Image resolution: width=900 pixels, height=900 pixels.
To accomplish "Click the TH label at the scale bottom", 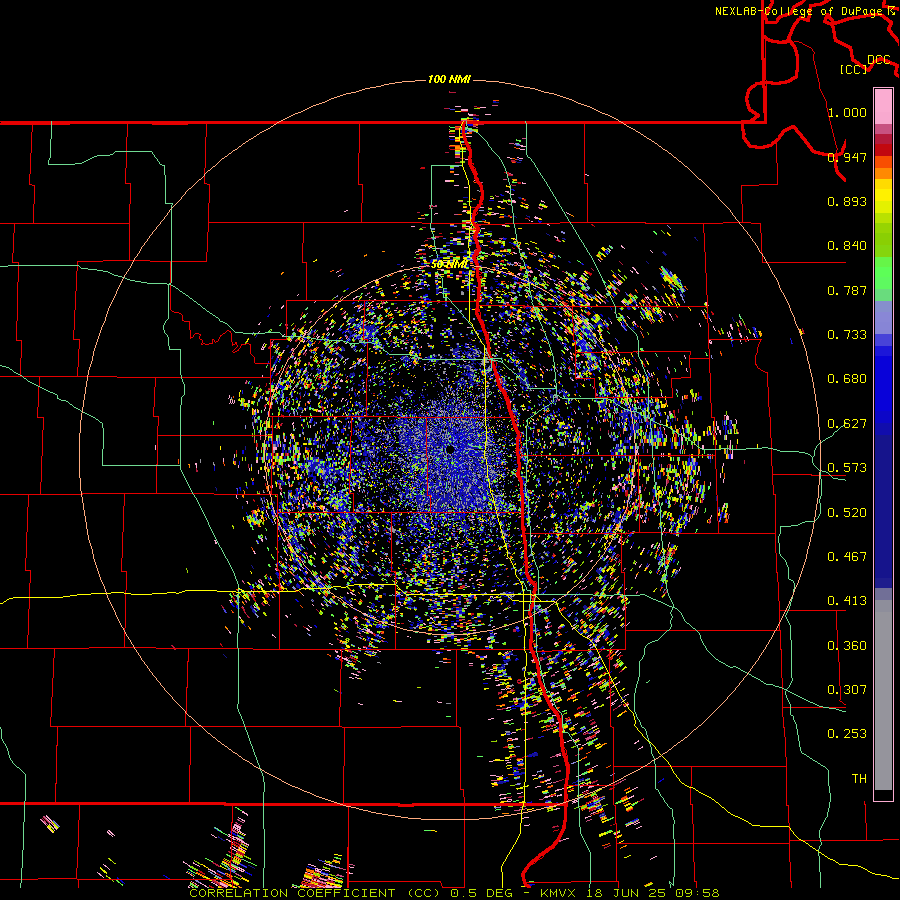I will (x=859, y=779).
